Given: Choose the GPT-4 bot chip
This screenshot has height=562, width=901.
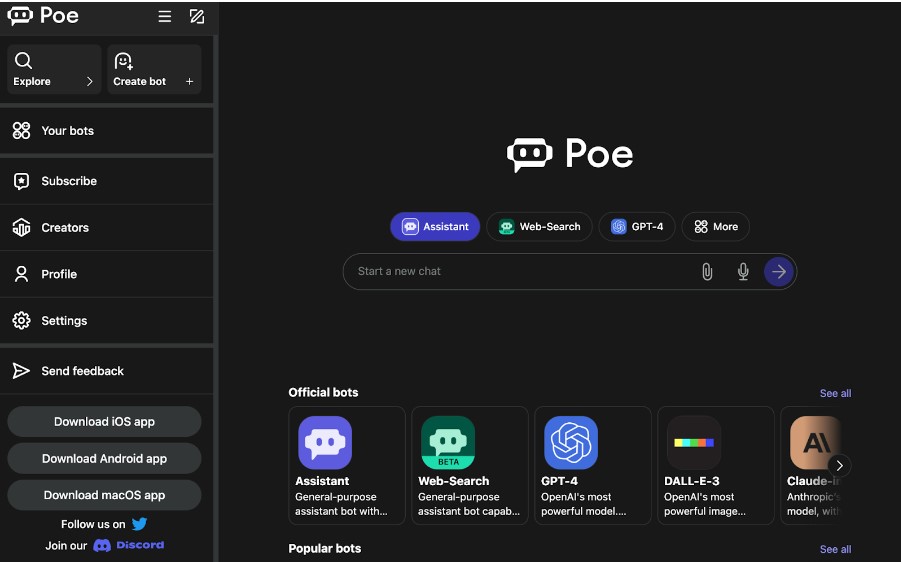Looking at the screenshot, I should [637, 227].
